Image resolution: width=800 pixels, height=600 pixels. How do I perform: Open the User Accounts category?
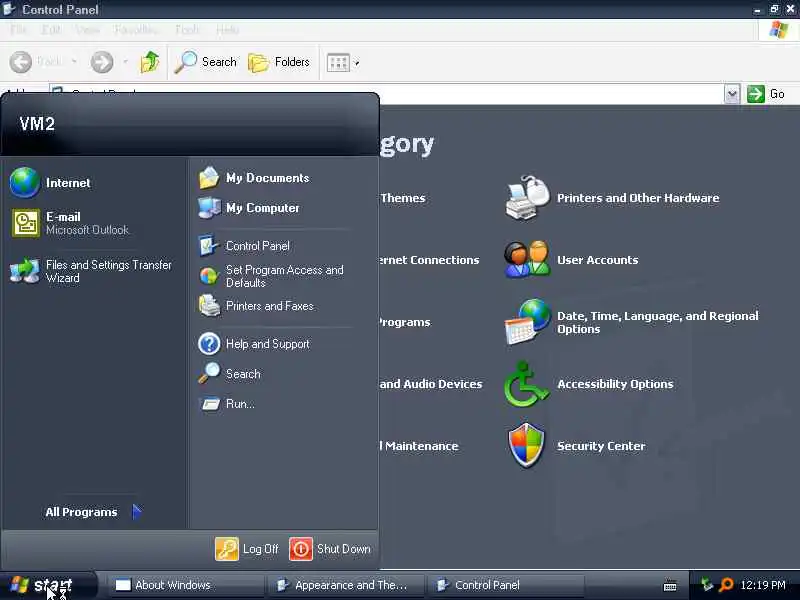[x=571, y=260]
